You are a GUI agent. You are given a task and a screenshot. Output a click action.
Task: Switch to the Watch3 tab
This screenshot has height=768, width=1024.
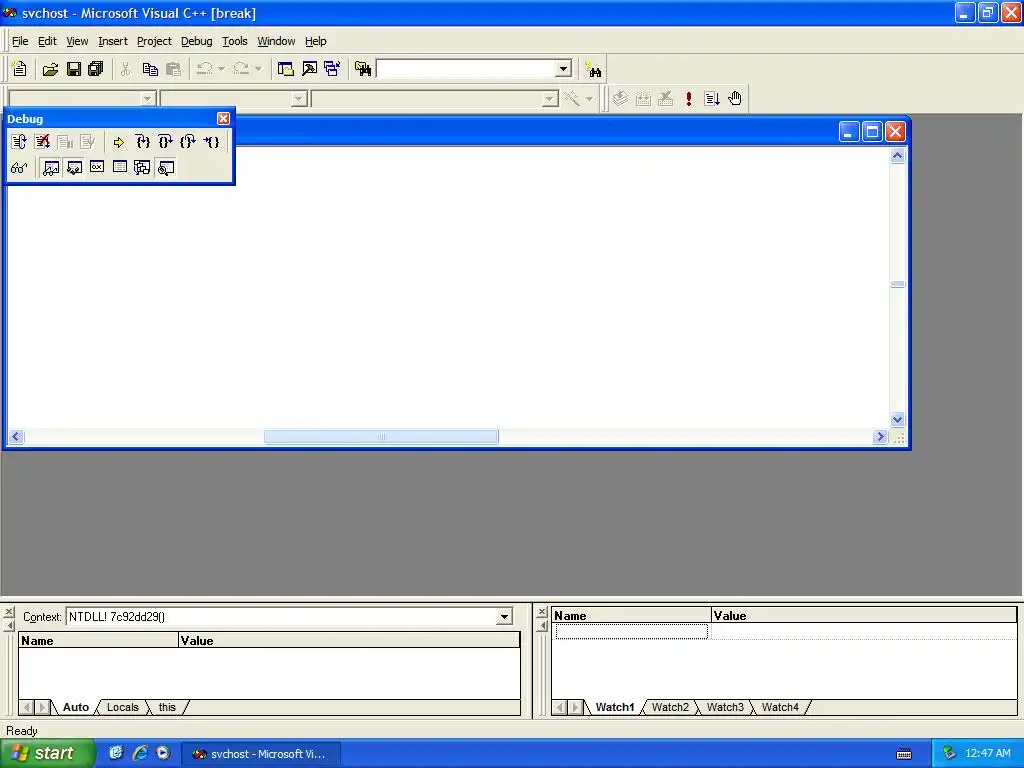(x=725, y=707)
